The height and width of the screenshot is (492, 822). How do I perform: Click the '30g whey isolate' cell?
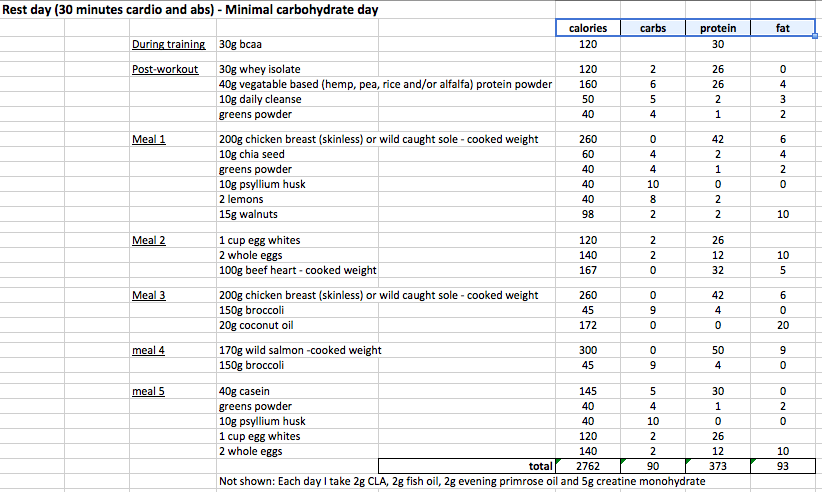[x=297, y=69]
